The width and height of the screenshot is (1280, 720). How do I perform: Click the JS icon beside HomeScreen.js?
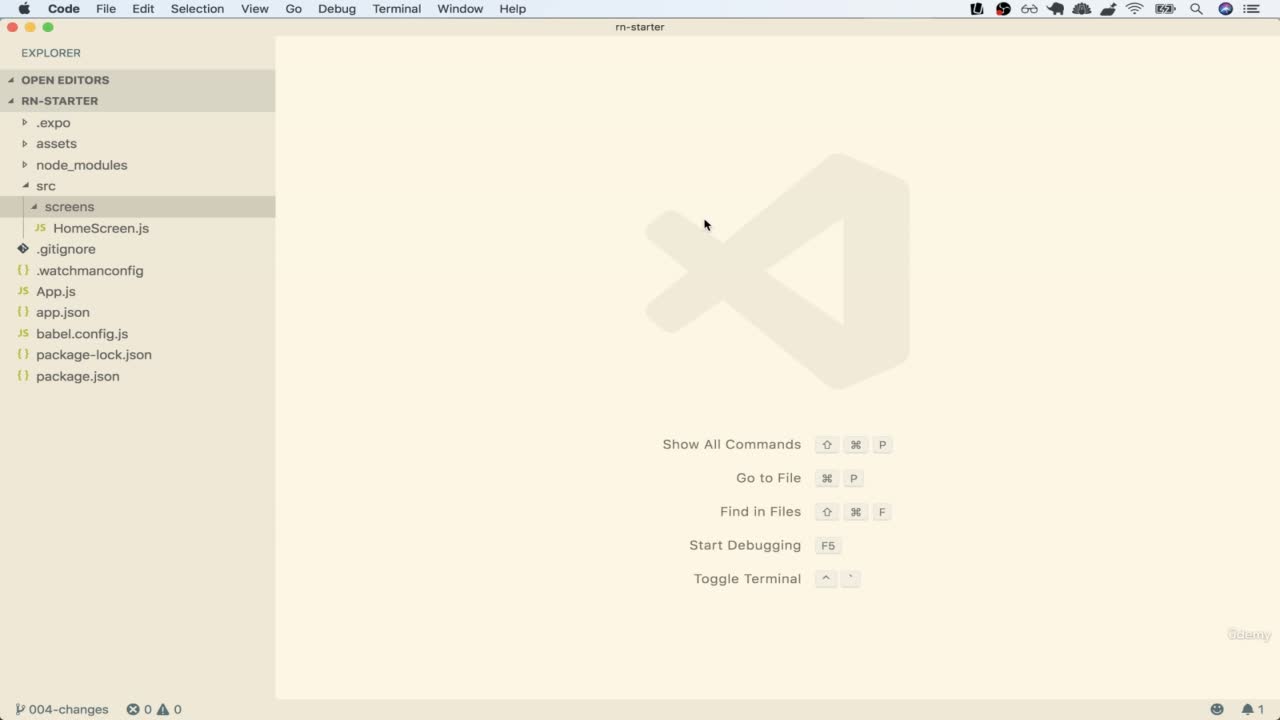click(40, 228)
